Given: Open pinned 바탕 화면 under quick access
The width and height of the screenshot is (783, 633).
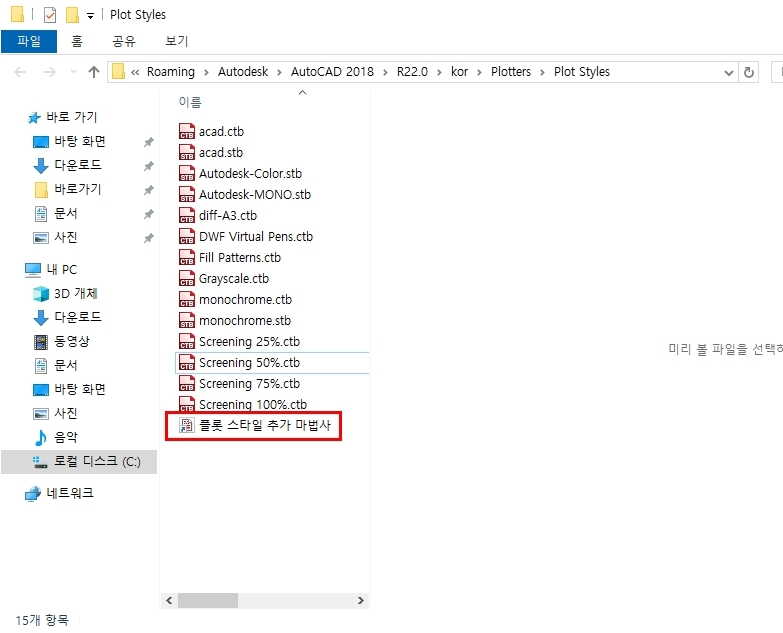Looking at the screenshot, I should tap(69, 141).
